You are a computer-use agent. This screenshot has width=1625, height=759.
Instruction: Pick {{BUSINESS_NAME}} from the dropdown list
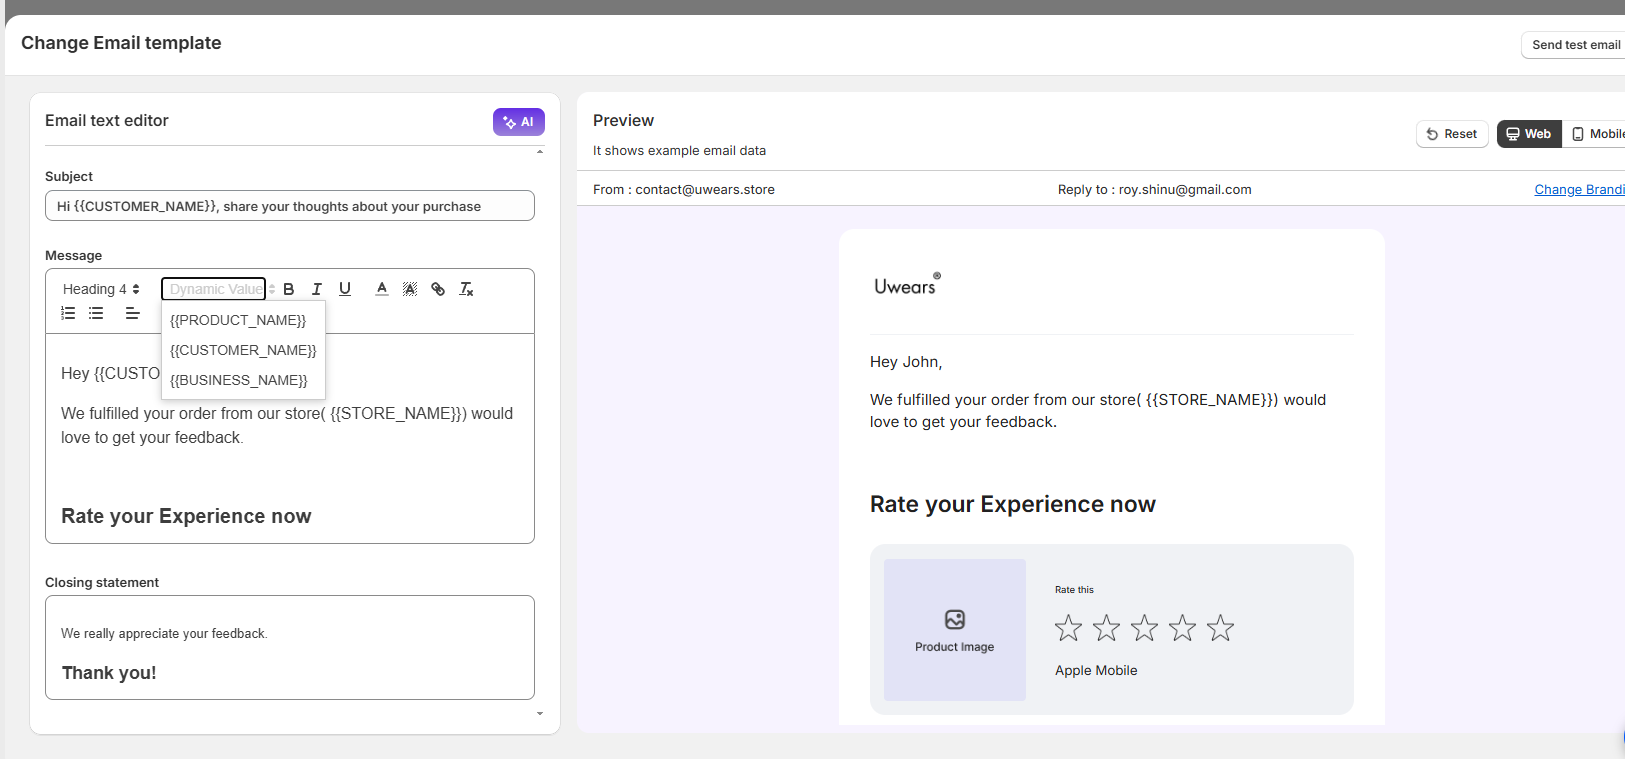coord(239,380)
